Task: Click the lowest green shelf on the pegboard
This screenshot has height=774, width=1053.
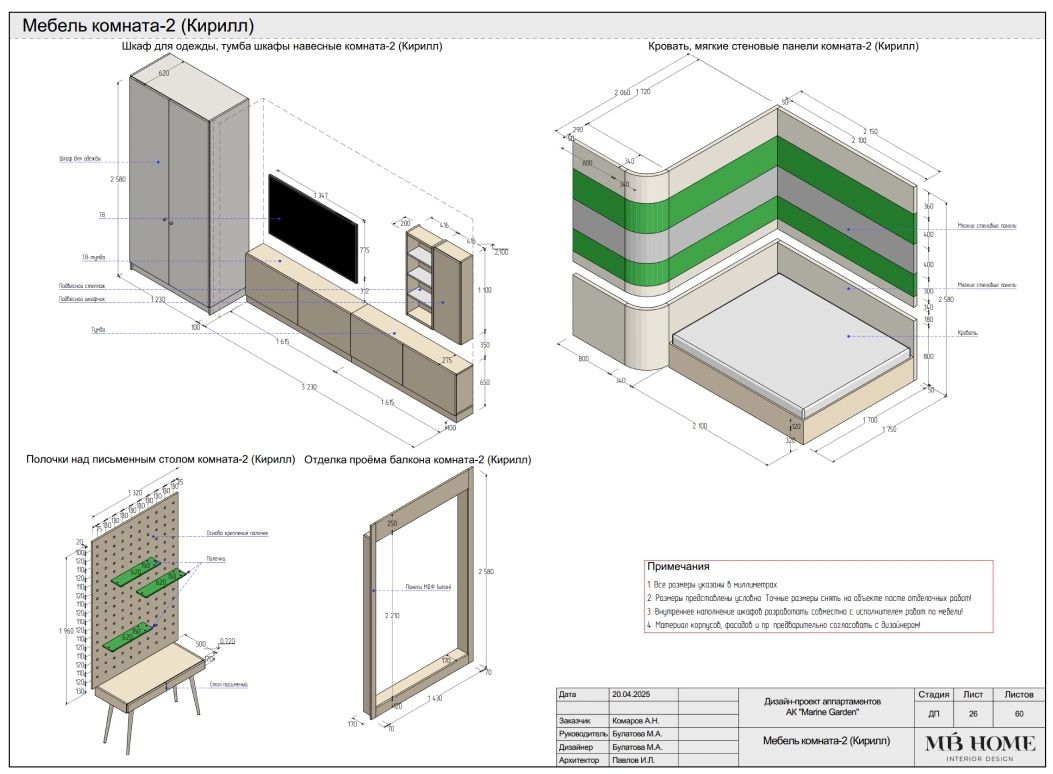Action: pos(128,638)
